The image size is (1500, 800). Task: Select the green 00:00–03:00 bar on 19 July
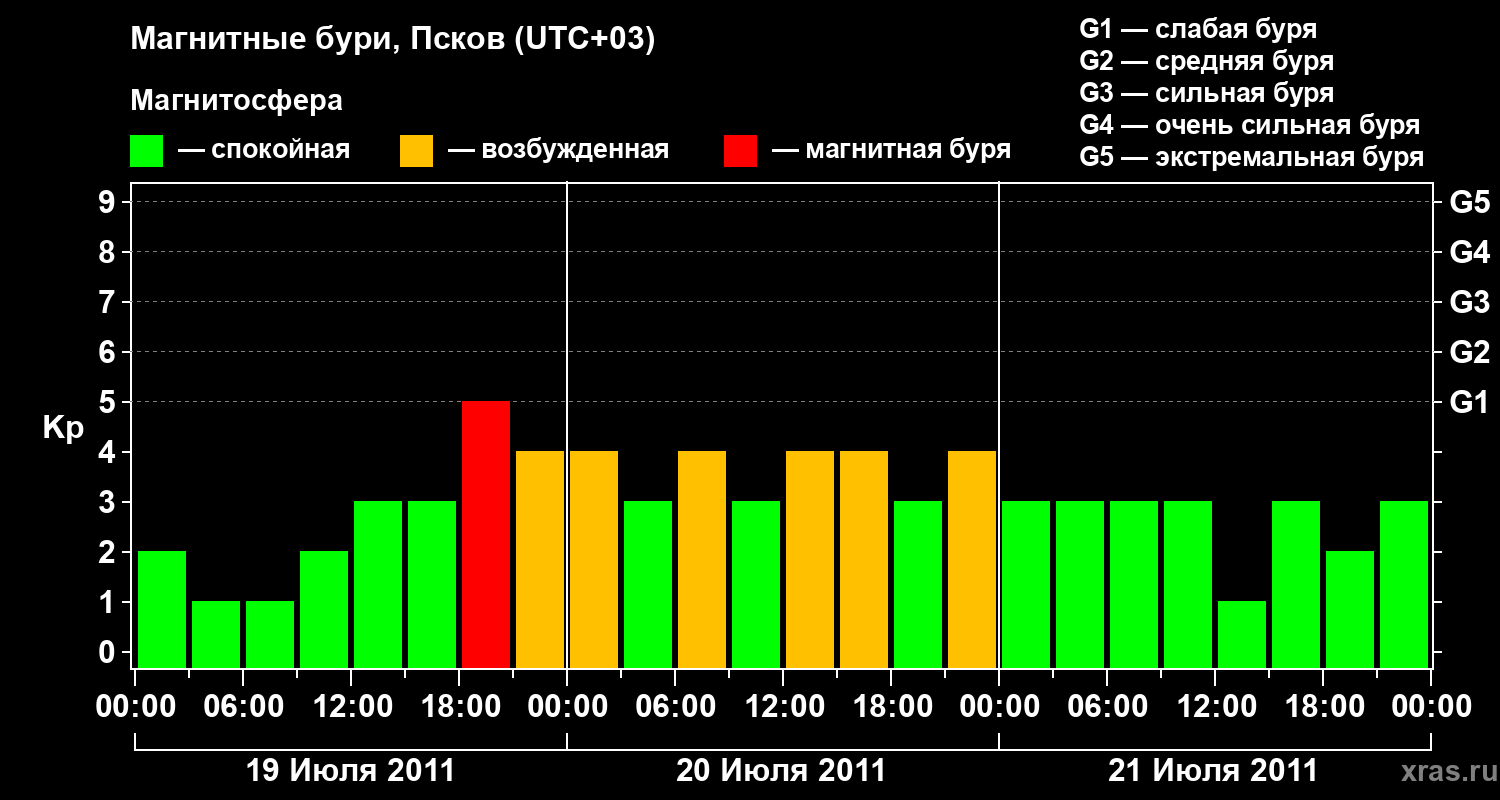pyautogui.click(x=162, y=609)
